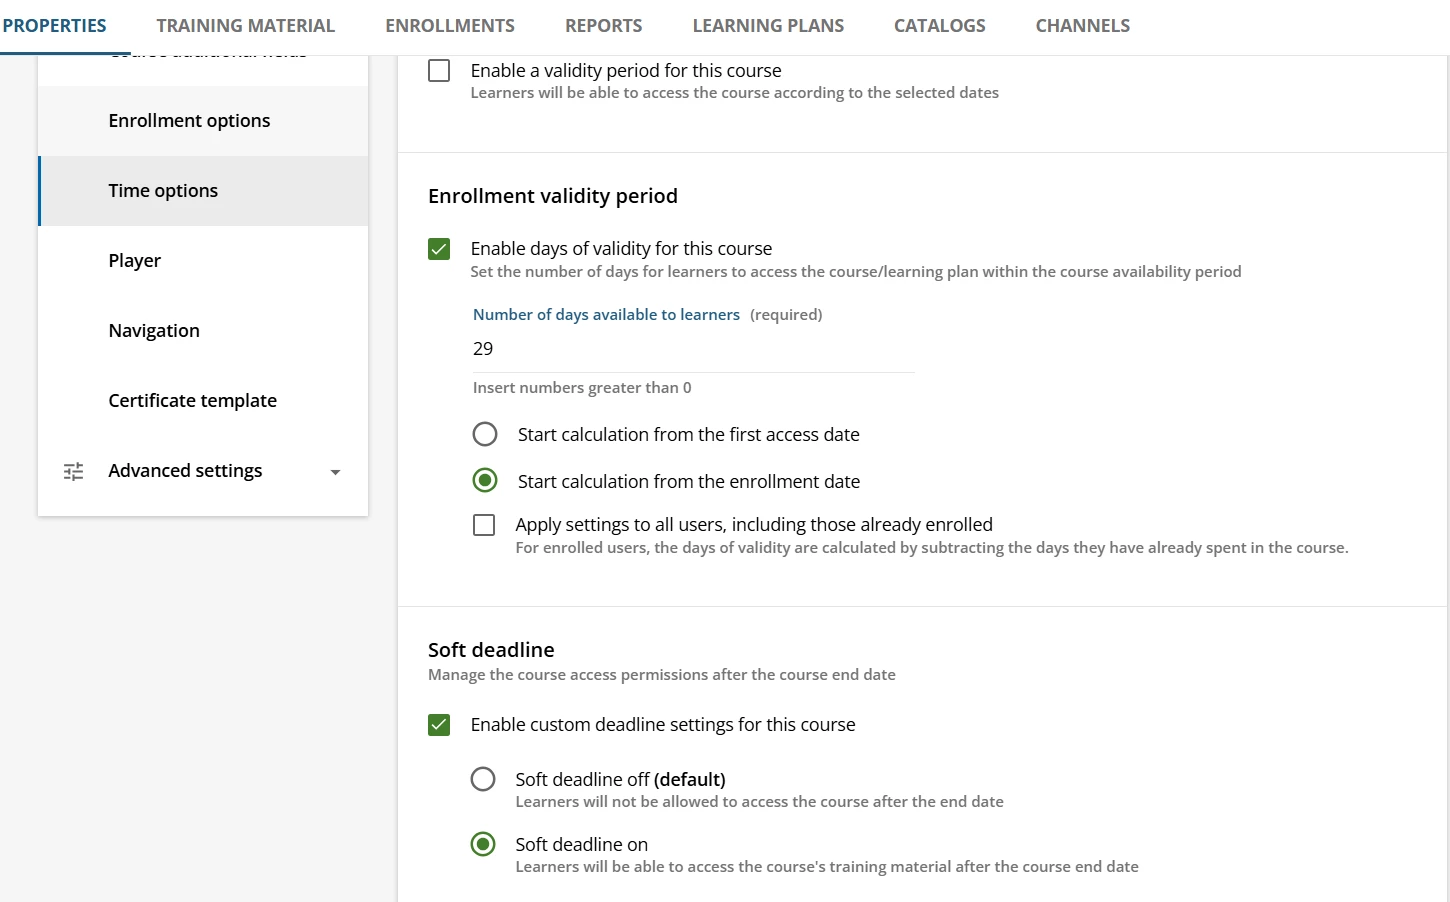This screenshot has height=902, width=1450.
Task: Check Apply settings to all users
Action: coord(484,525)
